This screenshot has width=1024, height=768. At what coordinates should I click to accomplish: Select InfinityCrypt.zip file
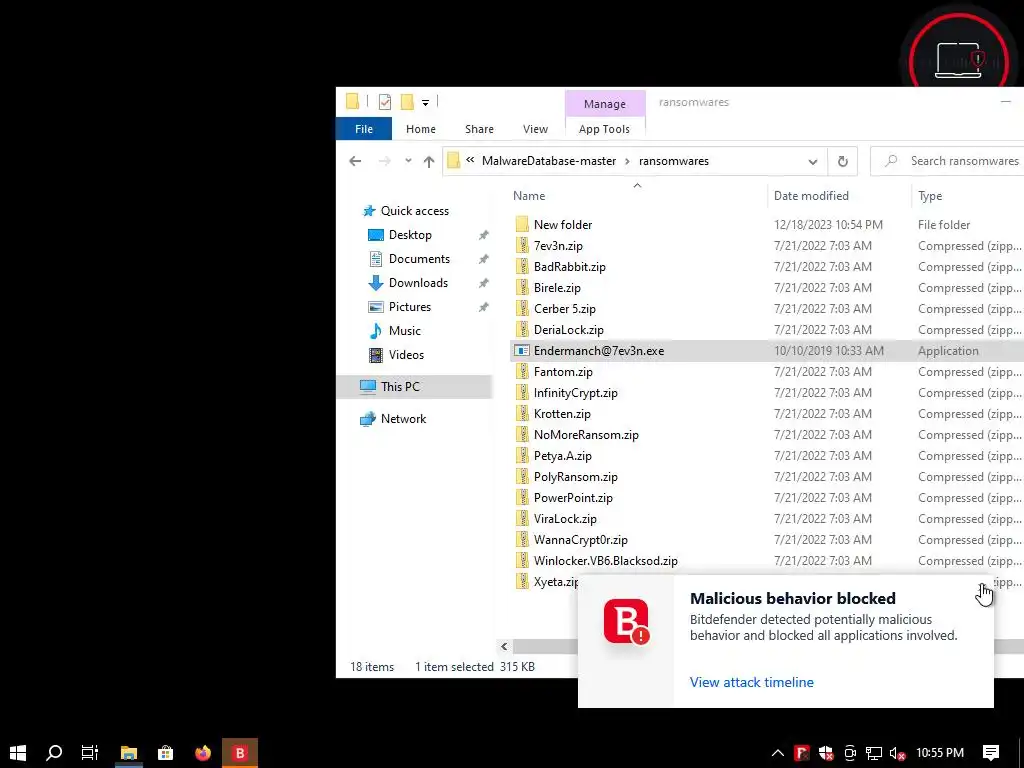point(575,392)
